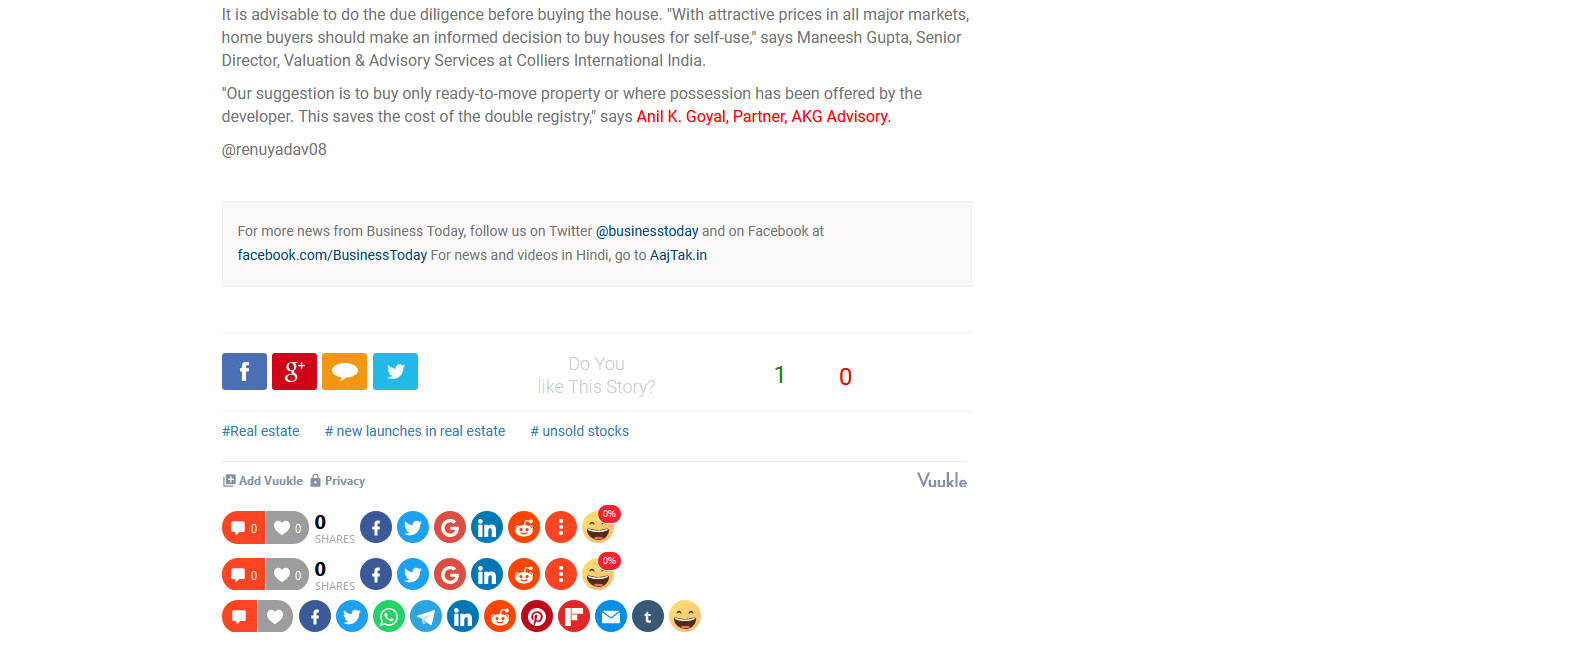This screenshot has width=1582, height=670.
Task: Share article via the square Facebook button
Action: click(244, 371)
